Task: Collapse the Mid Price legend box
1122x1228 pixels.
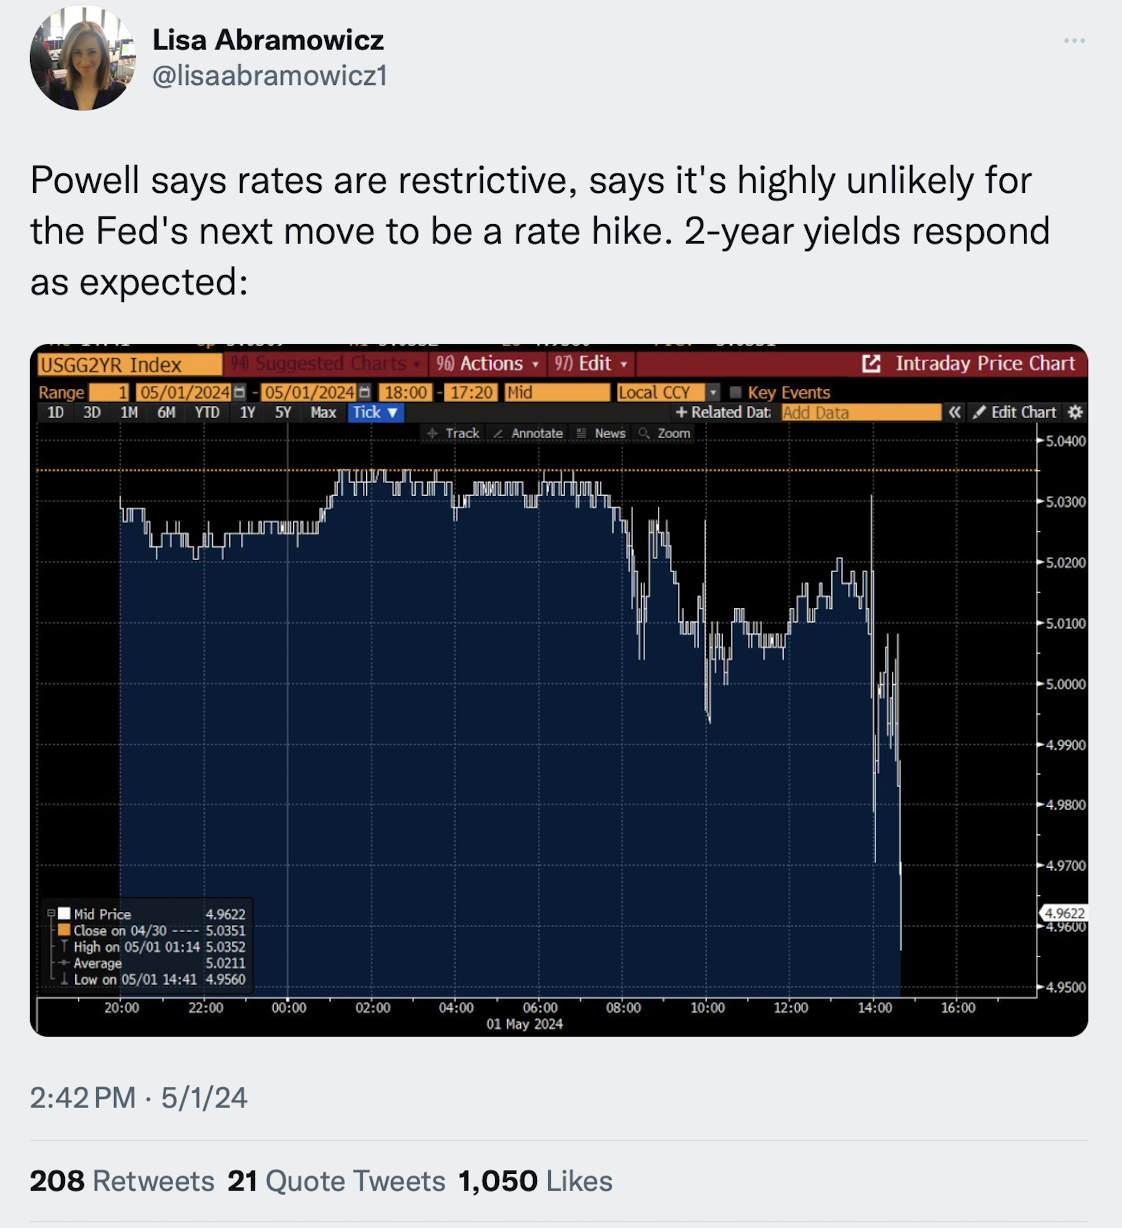Action: click(x=51, y=913)
